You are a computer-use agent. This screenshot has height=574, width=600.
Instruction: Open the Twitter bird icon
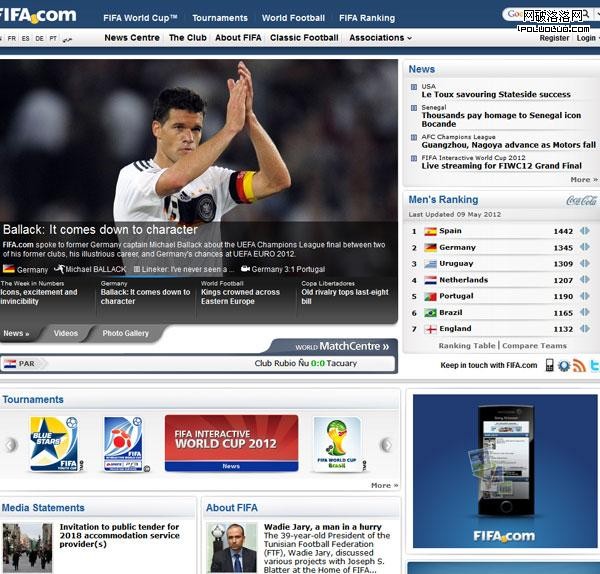click(x=595, y=365)
